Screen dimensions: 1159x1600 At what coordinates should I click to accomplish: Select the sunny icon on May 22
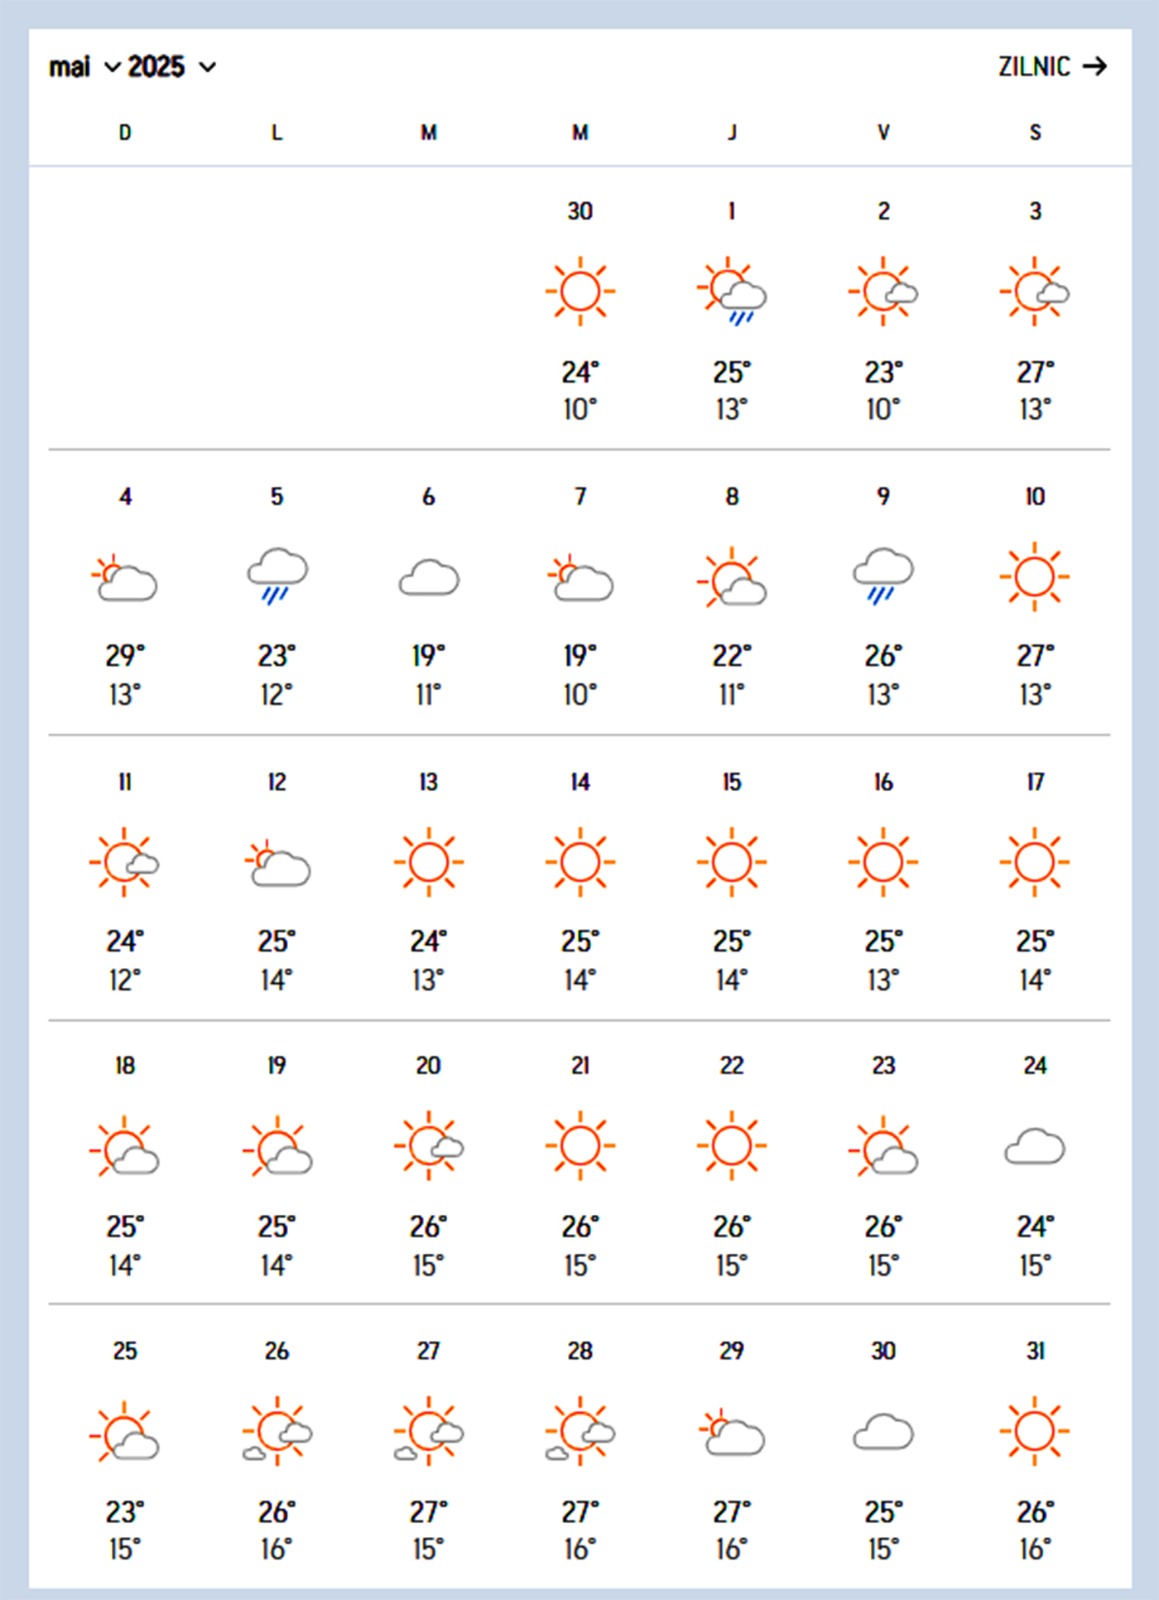pos(732,1146)
